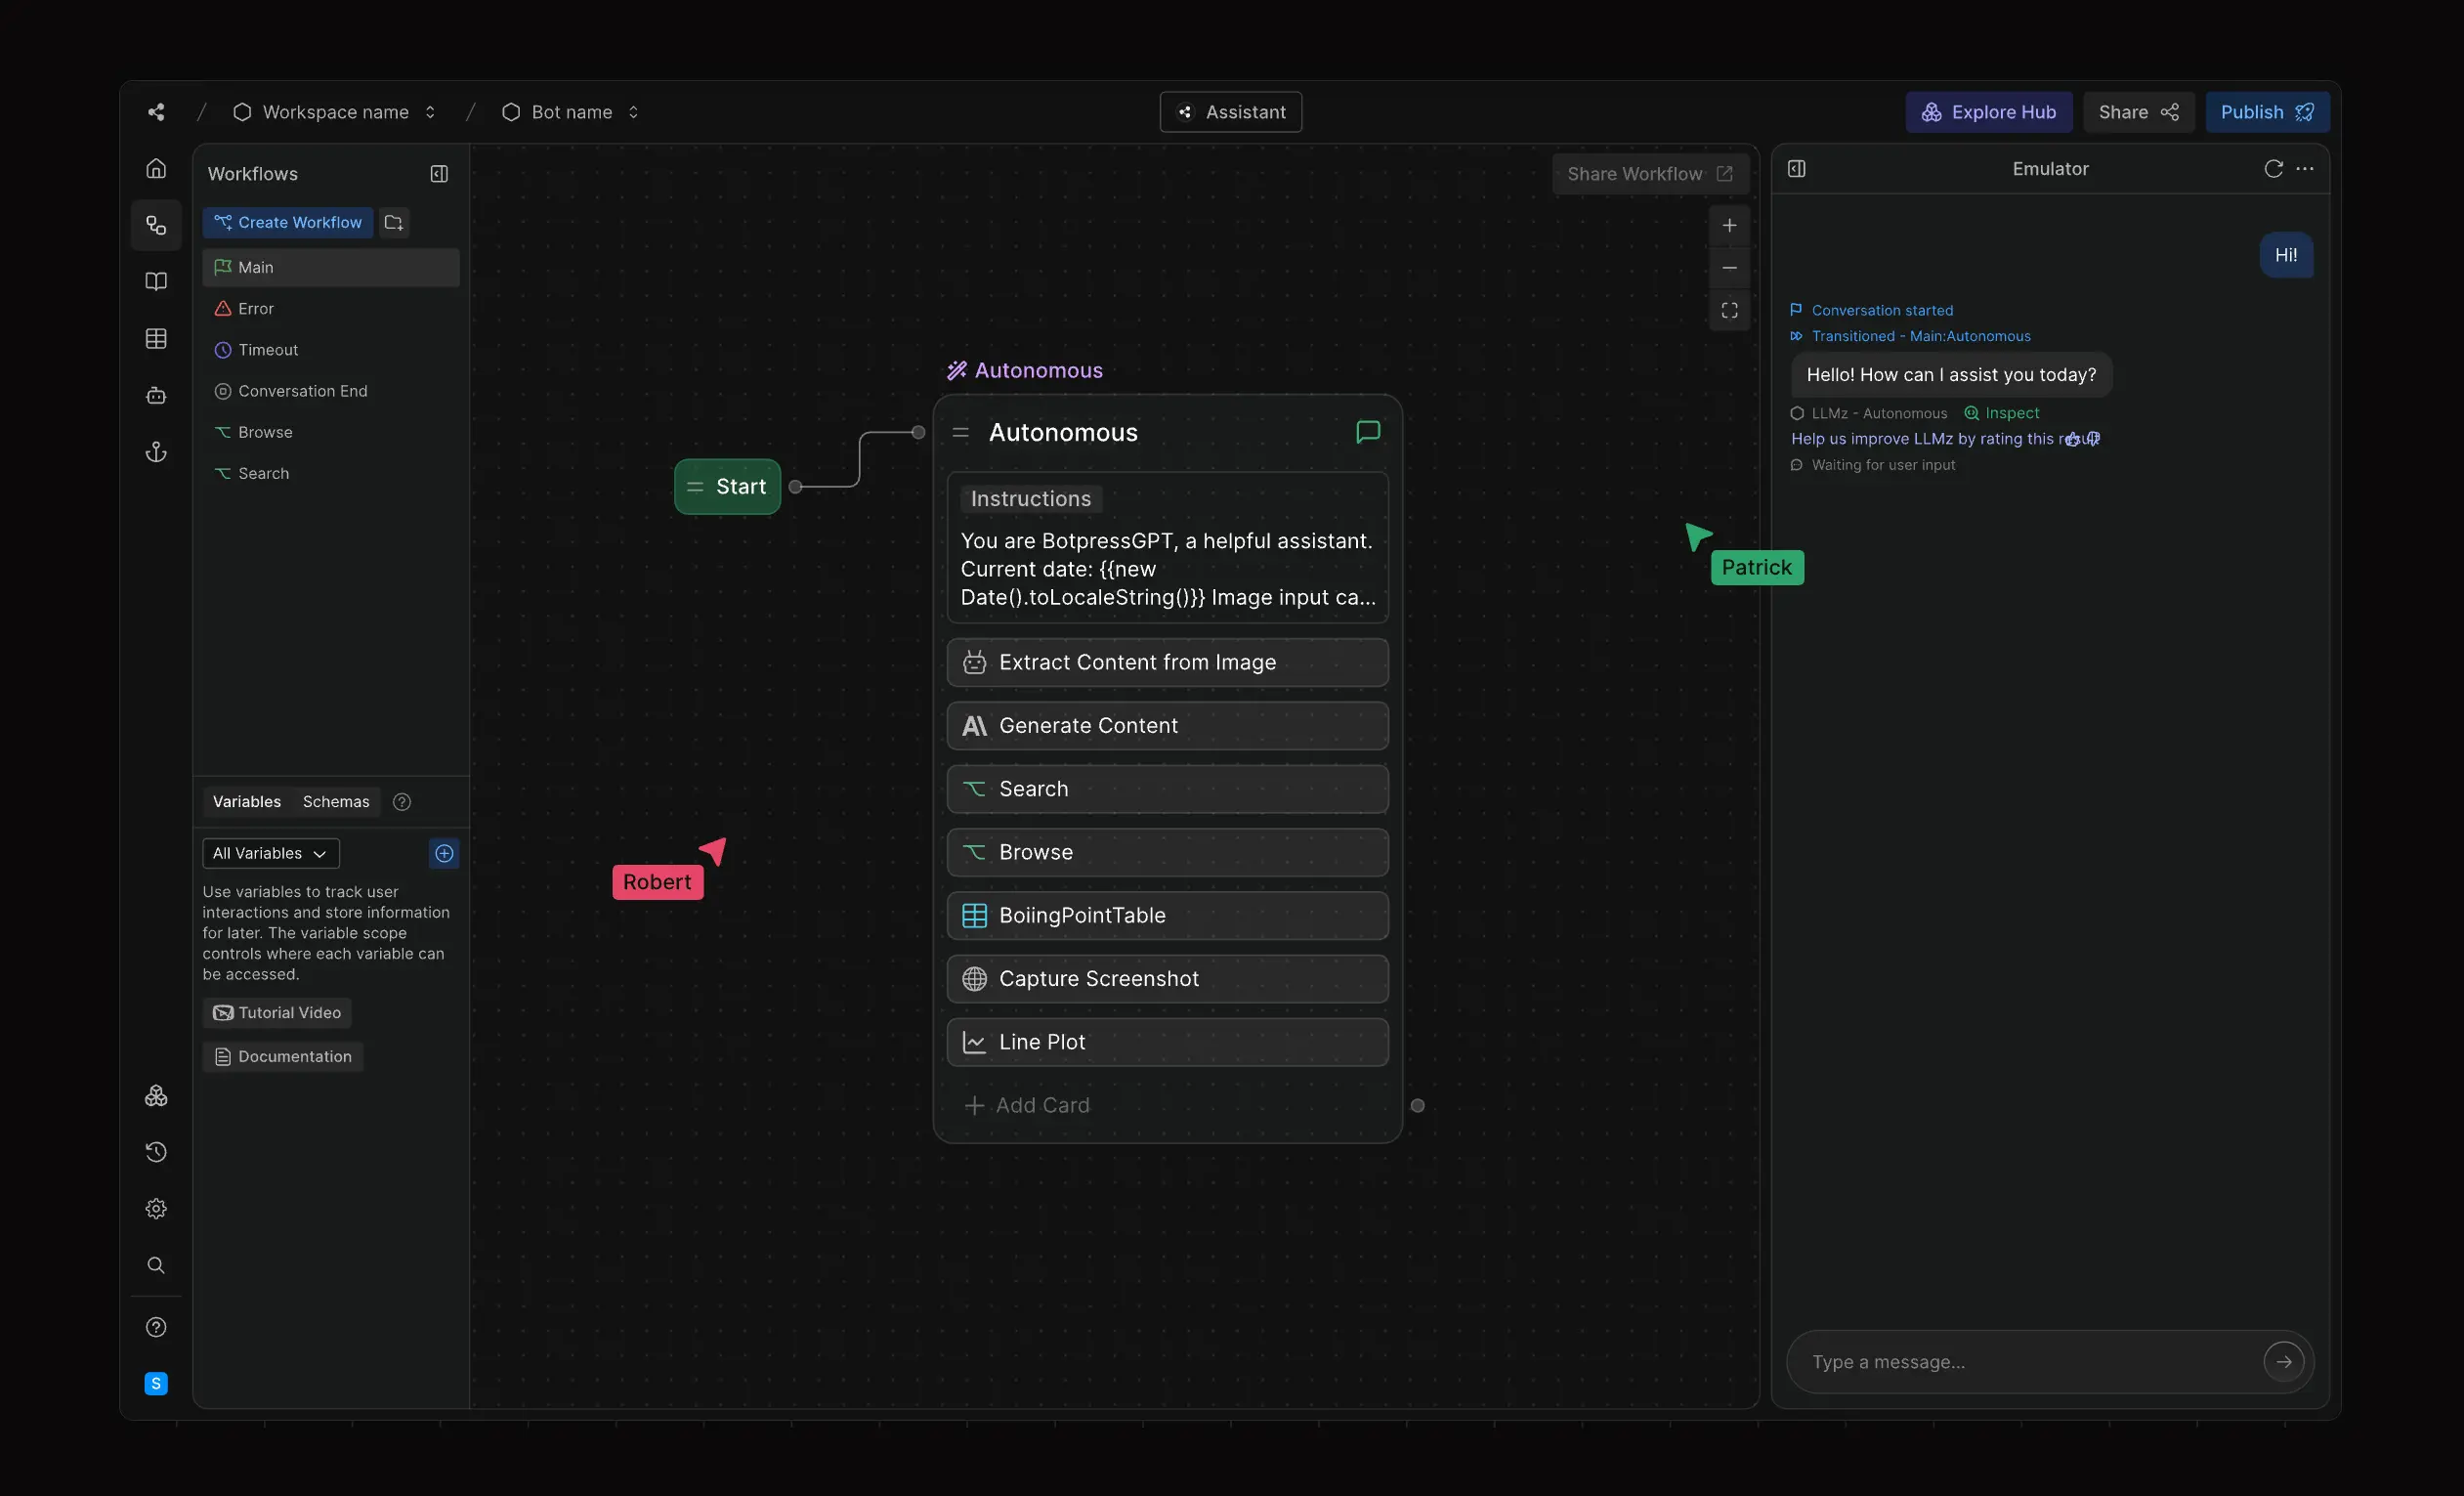Click the Share button in top bar

2138,112
